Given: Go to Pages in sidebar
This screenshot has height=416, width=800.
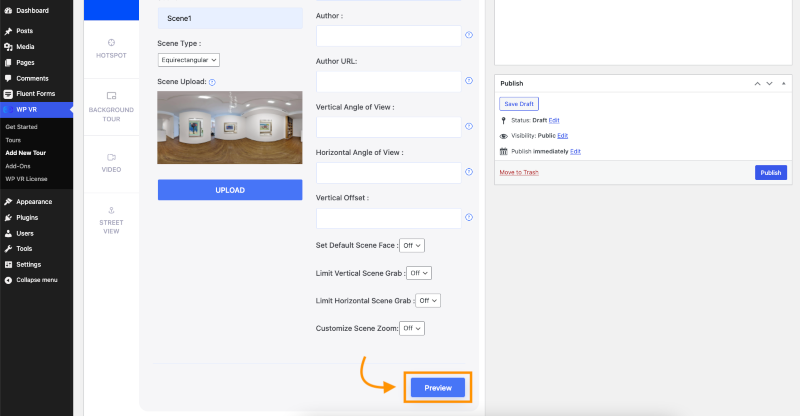Looking at the screenshot, I should [x=25, y=63].
